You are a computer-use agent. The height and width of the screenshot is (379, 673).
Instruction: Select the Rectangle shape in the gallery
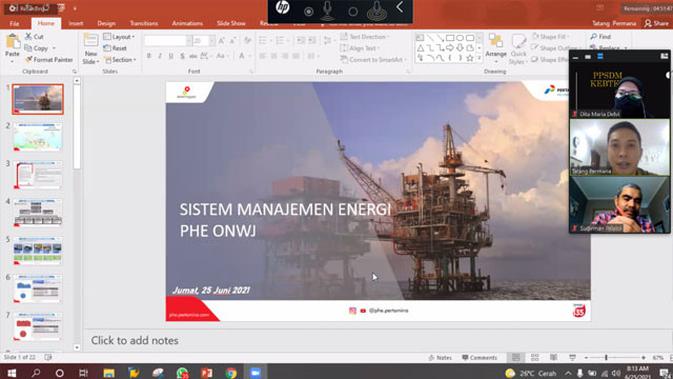[x=450, y=38]
